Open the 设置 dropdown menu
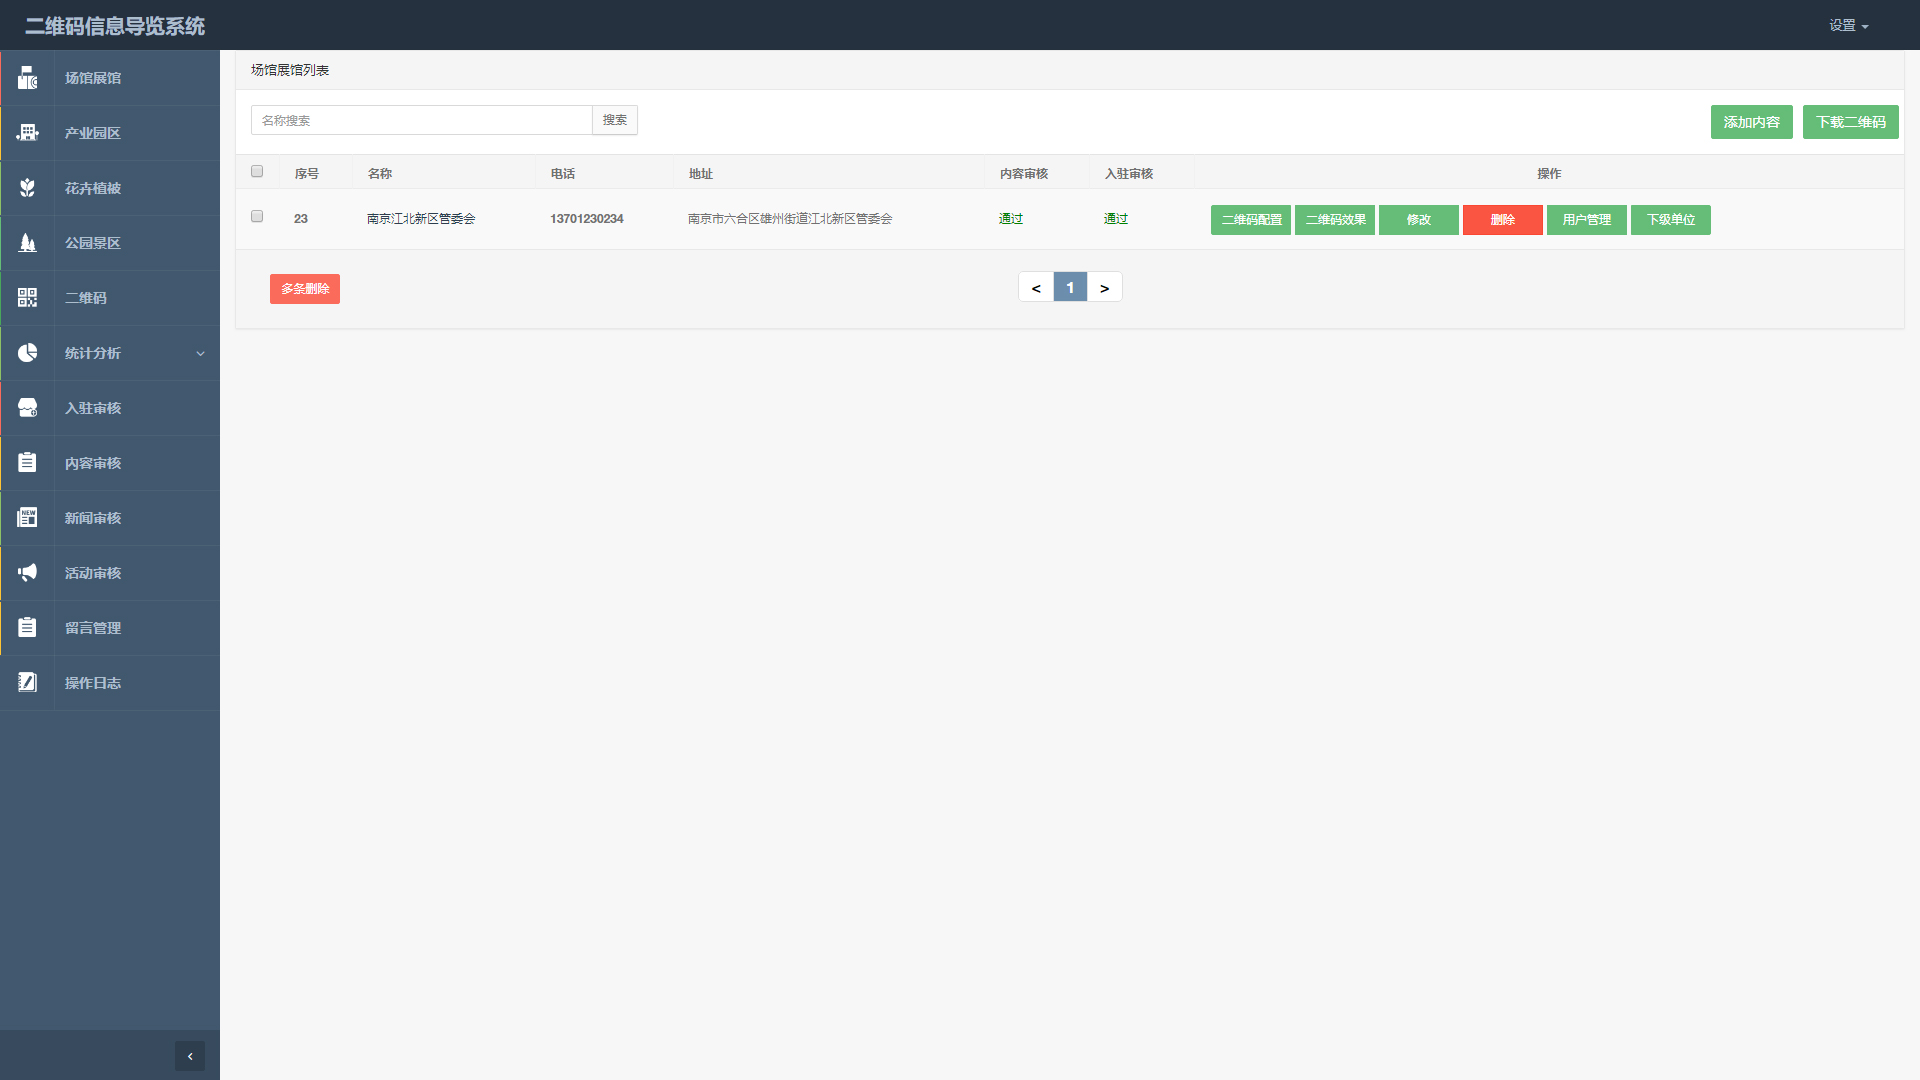This screenshot has width=1920, height=1080. pyautogui.click(x=1848, y=26)
